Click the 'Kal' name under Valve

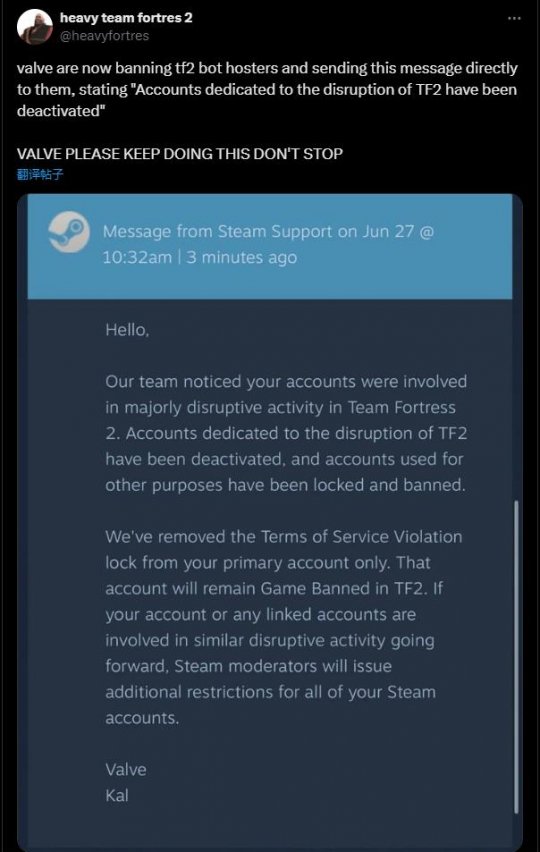(x=117, y=795)
